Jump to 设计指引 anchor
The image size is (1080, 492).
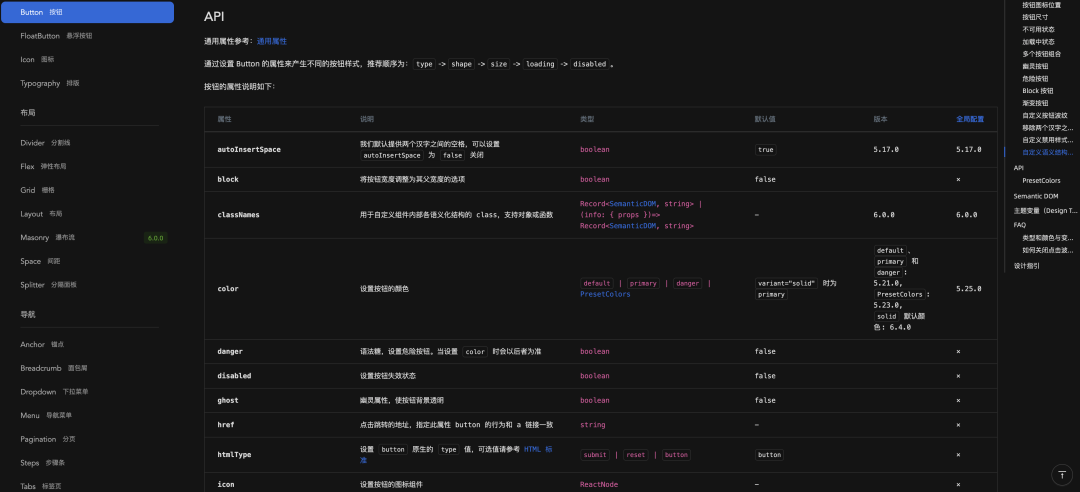[x=1026, y=265]
